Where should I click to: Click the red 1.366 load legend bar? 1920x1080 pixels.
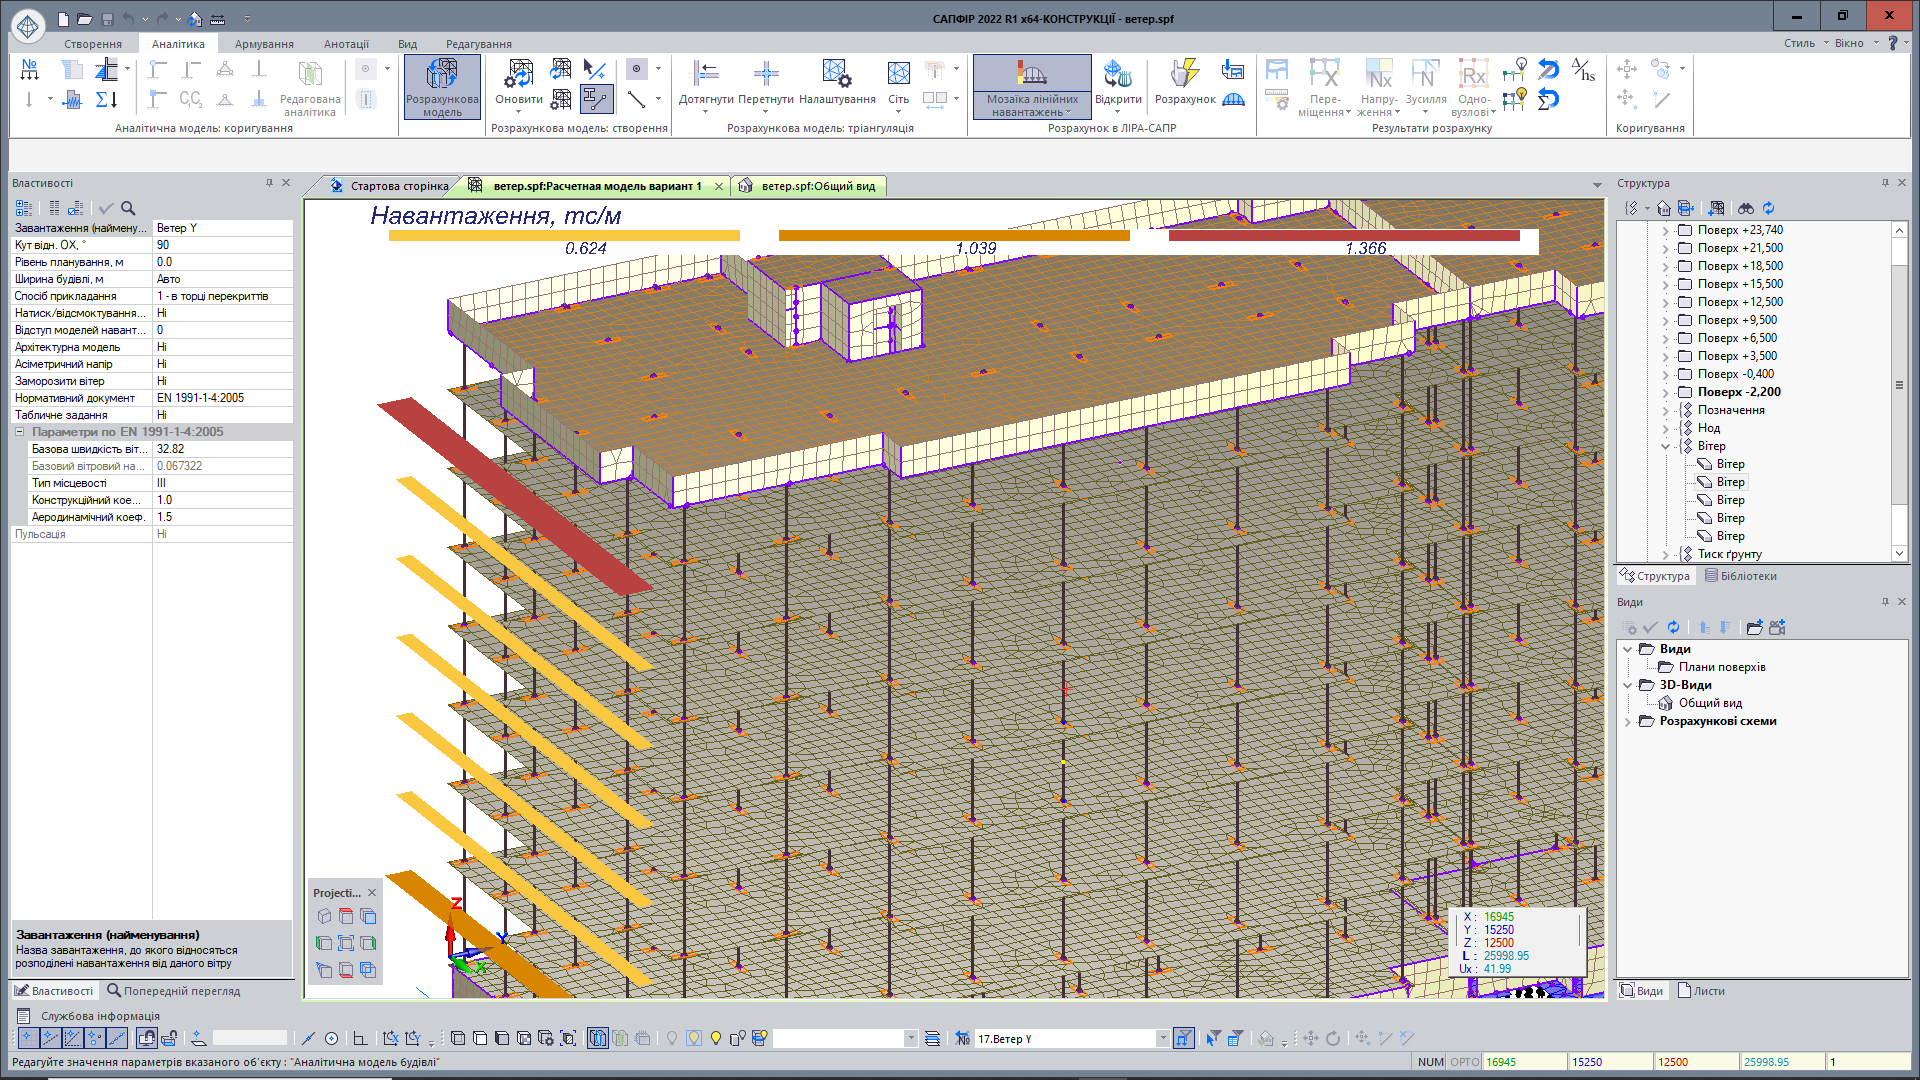pyautogui.click(x=1344, y=236)
